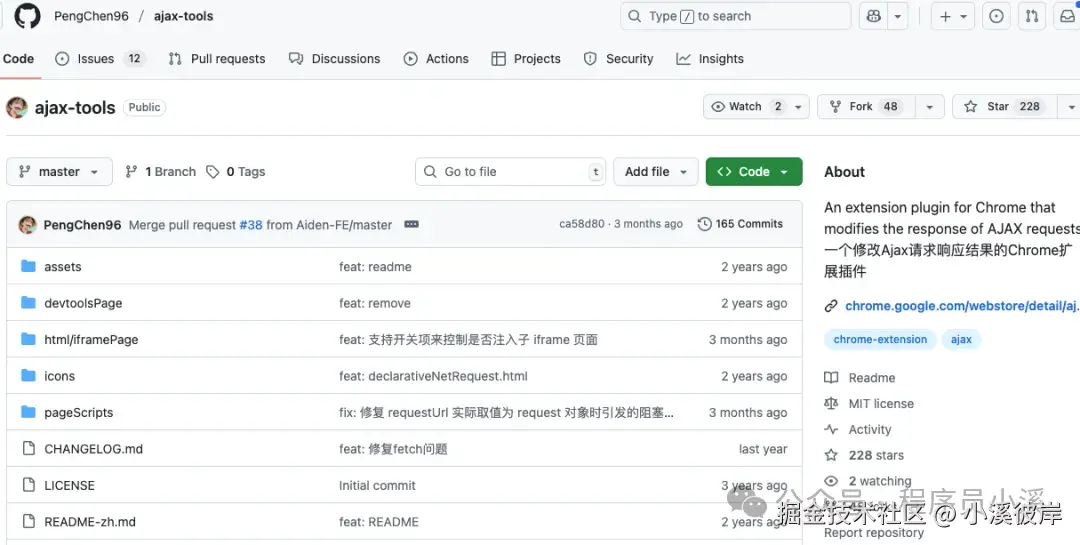
Task: Focus the Type to search field
Action: coord(736,16)
